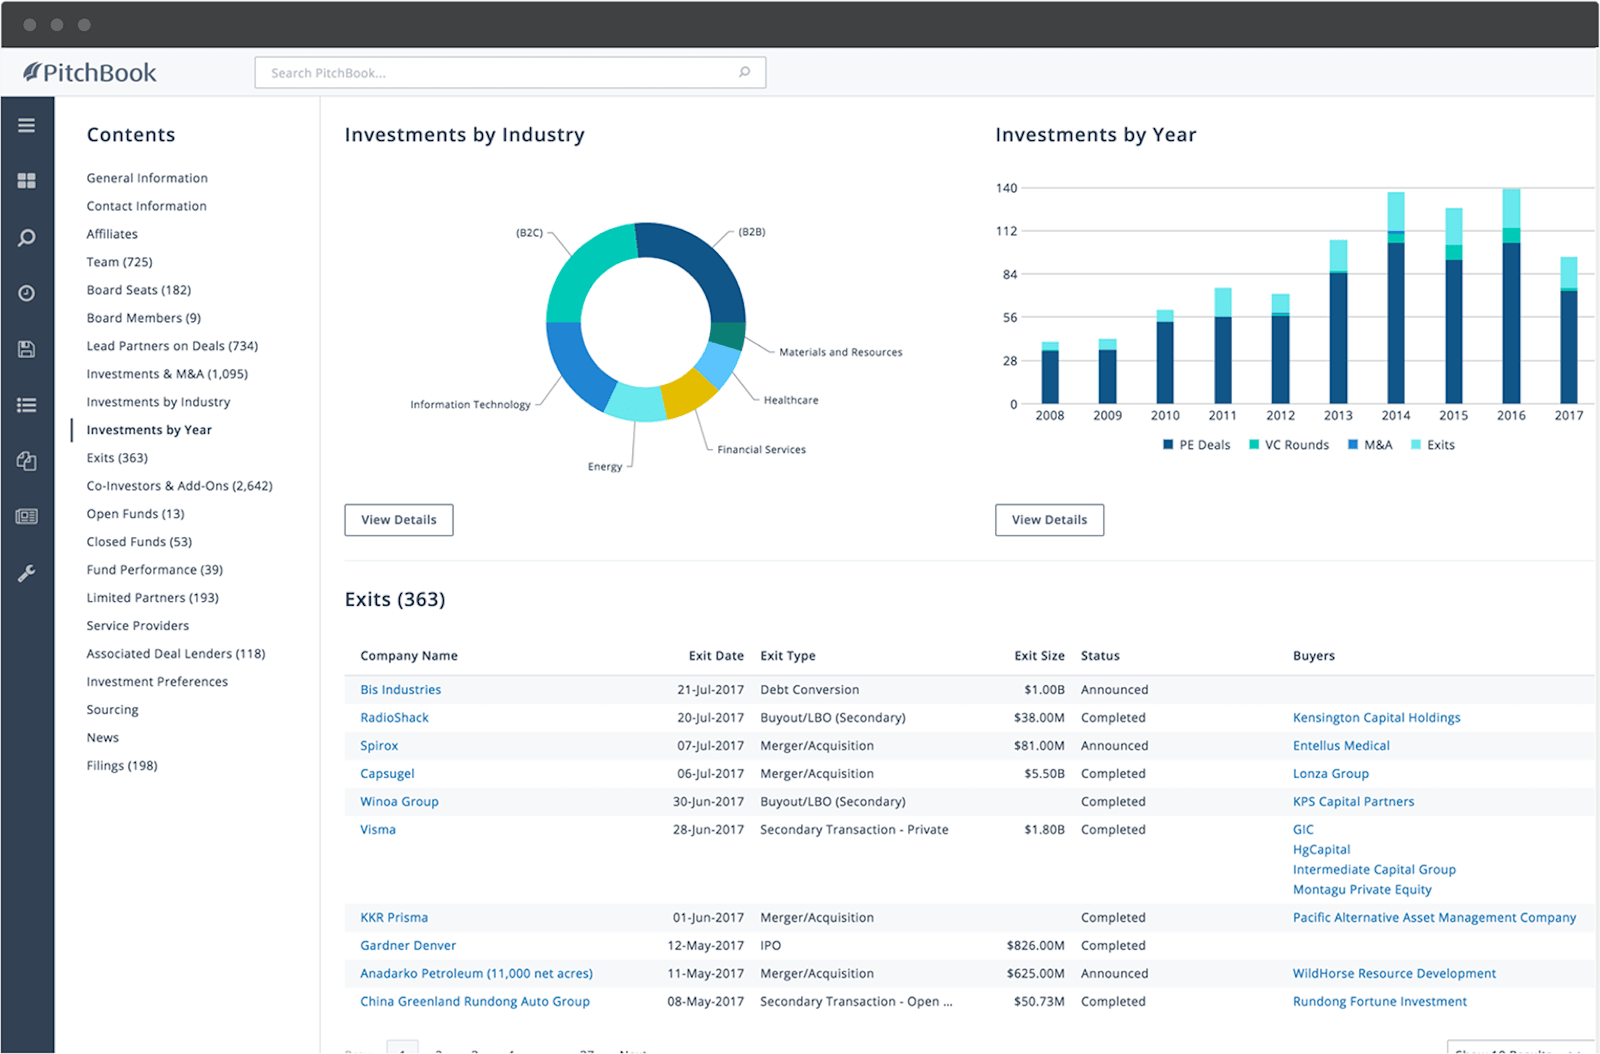The width and height of the screenshot is (1600, 1054).
Task: Open the RadioShack company link
Action: click(394, 718)
